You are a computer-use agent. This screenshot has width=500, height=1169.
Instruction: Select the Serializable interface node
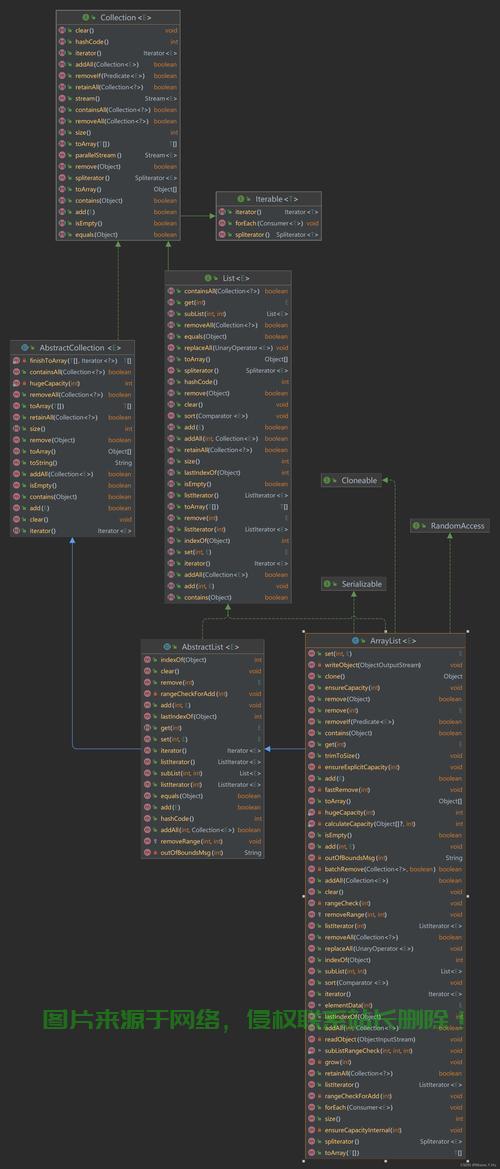pyautogui.click(x=354, y=584)
